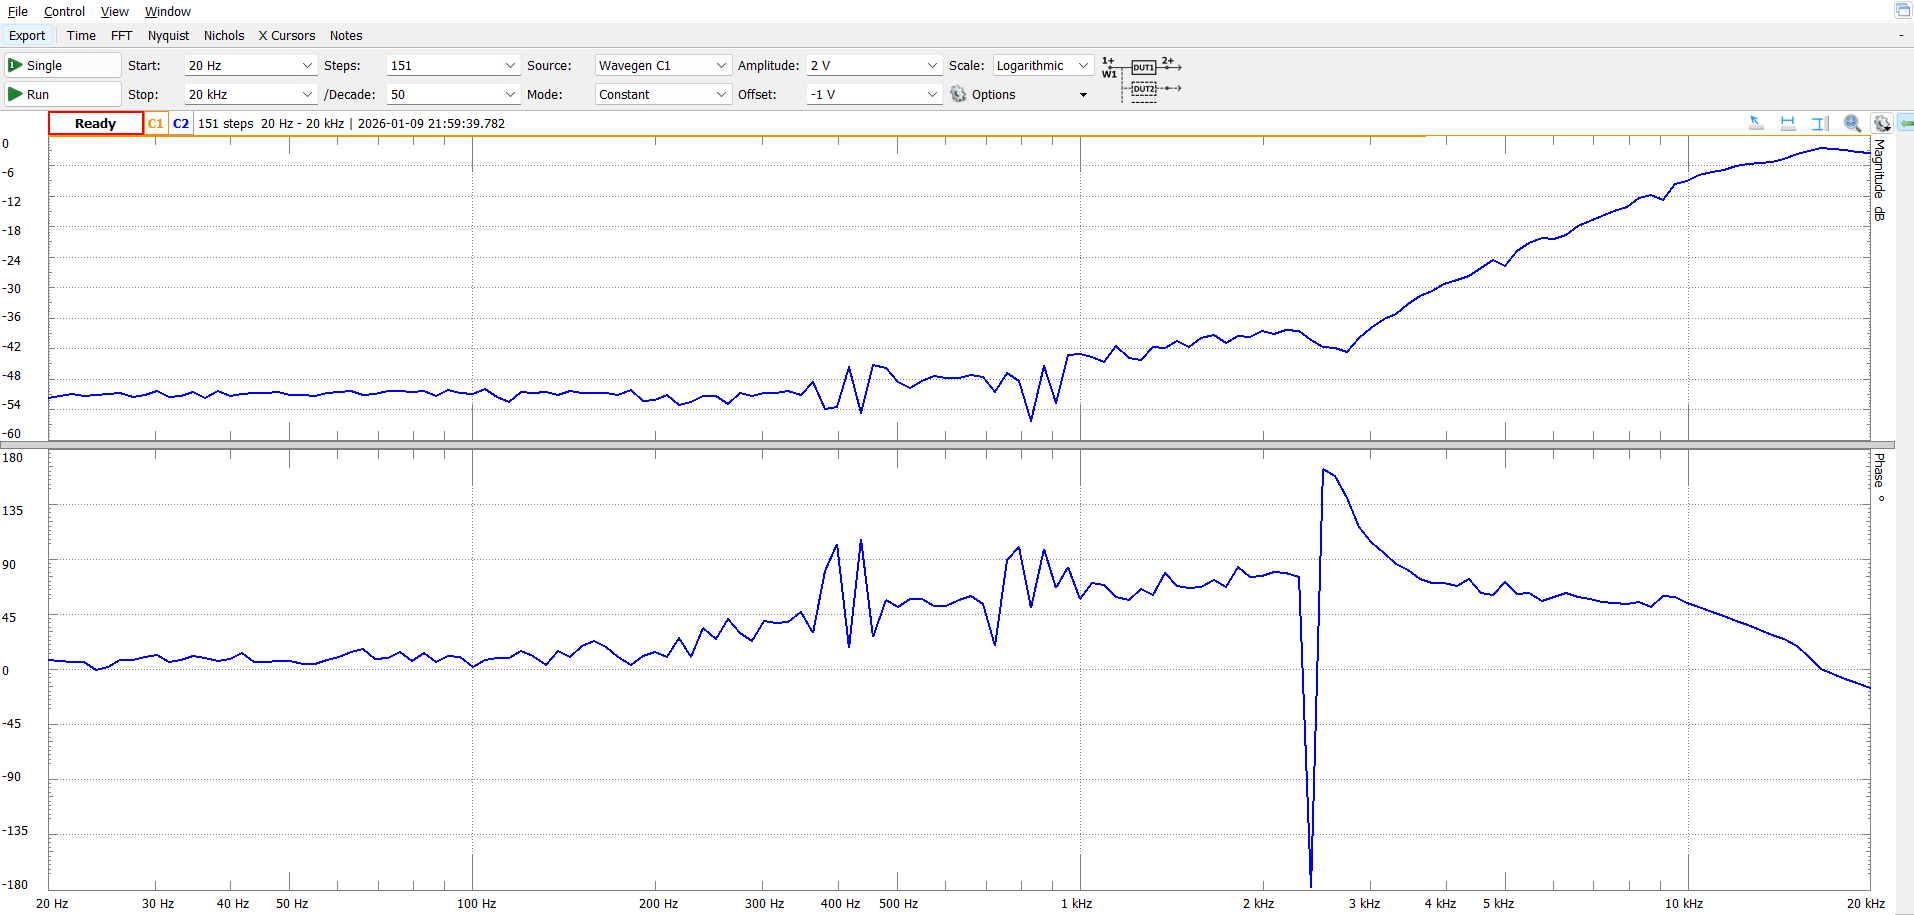
Task: Open the Source Wavegen C1 dropdown
Action: point(662,65)
